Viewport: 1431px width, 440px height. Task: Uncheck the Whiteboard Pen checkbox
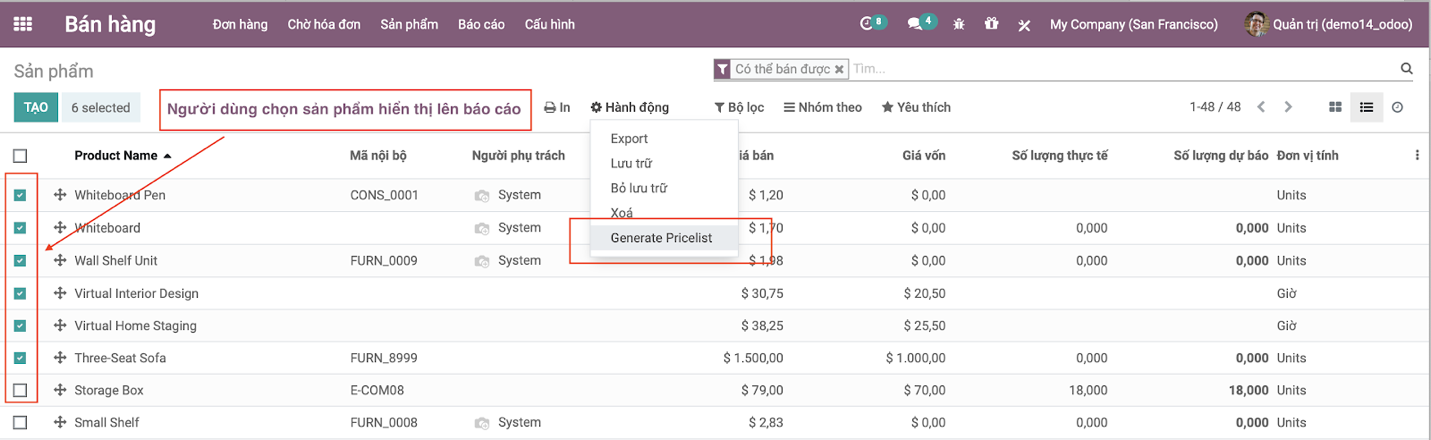click(x=20, y=195)
